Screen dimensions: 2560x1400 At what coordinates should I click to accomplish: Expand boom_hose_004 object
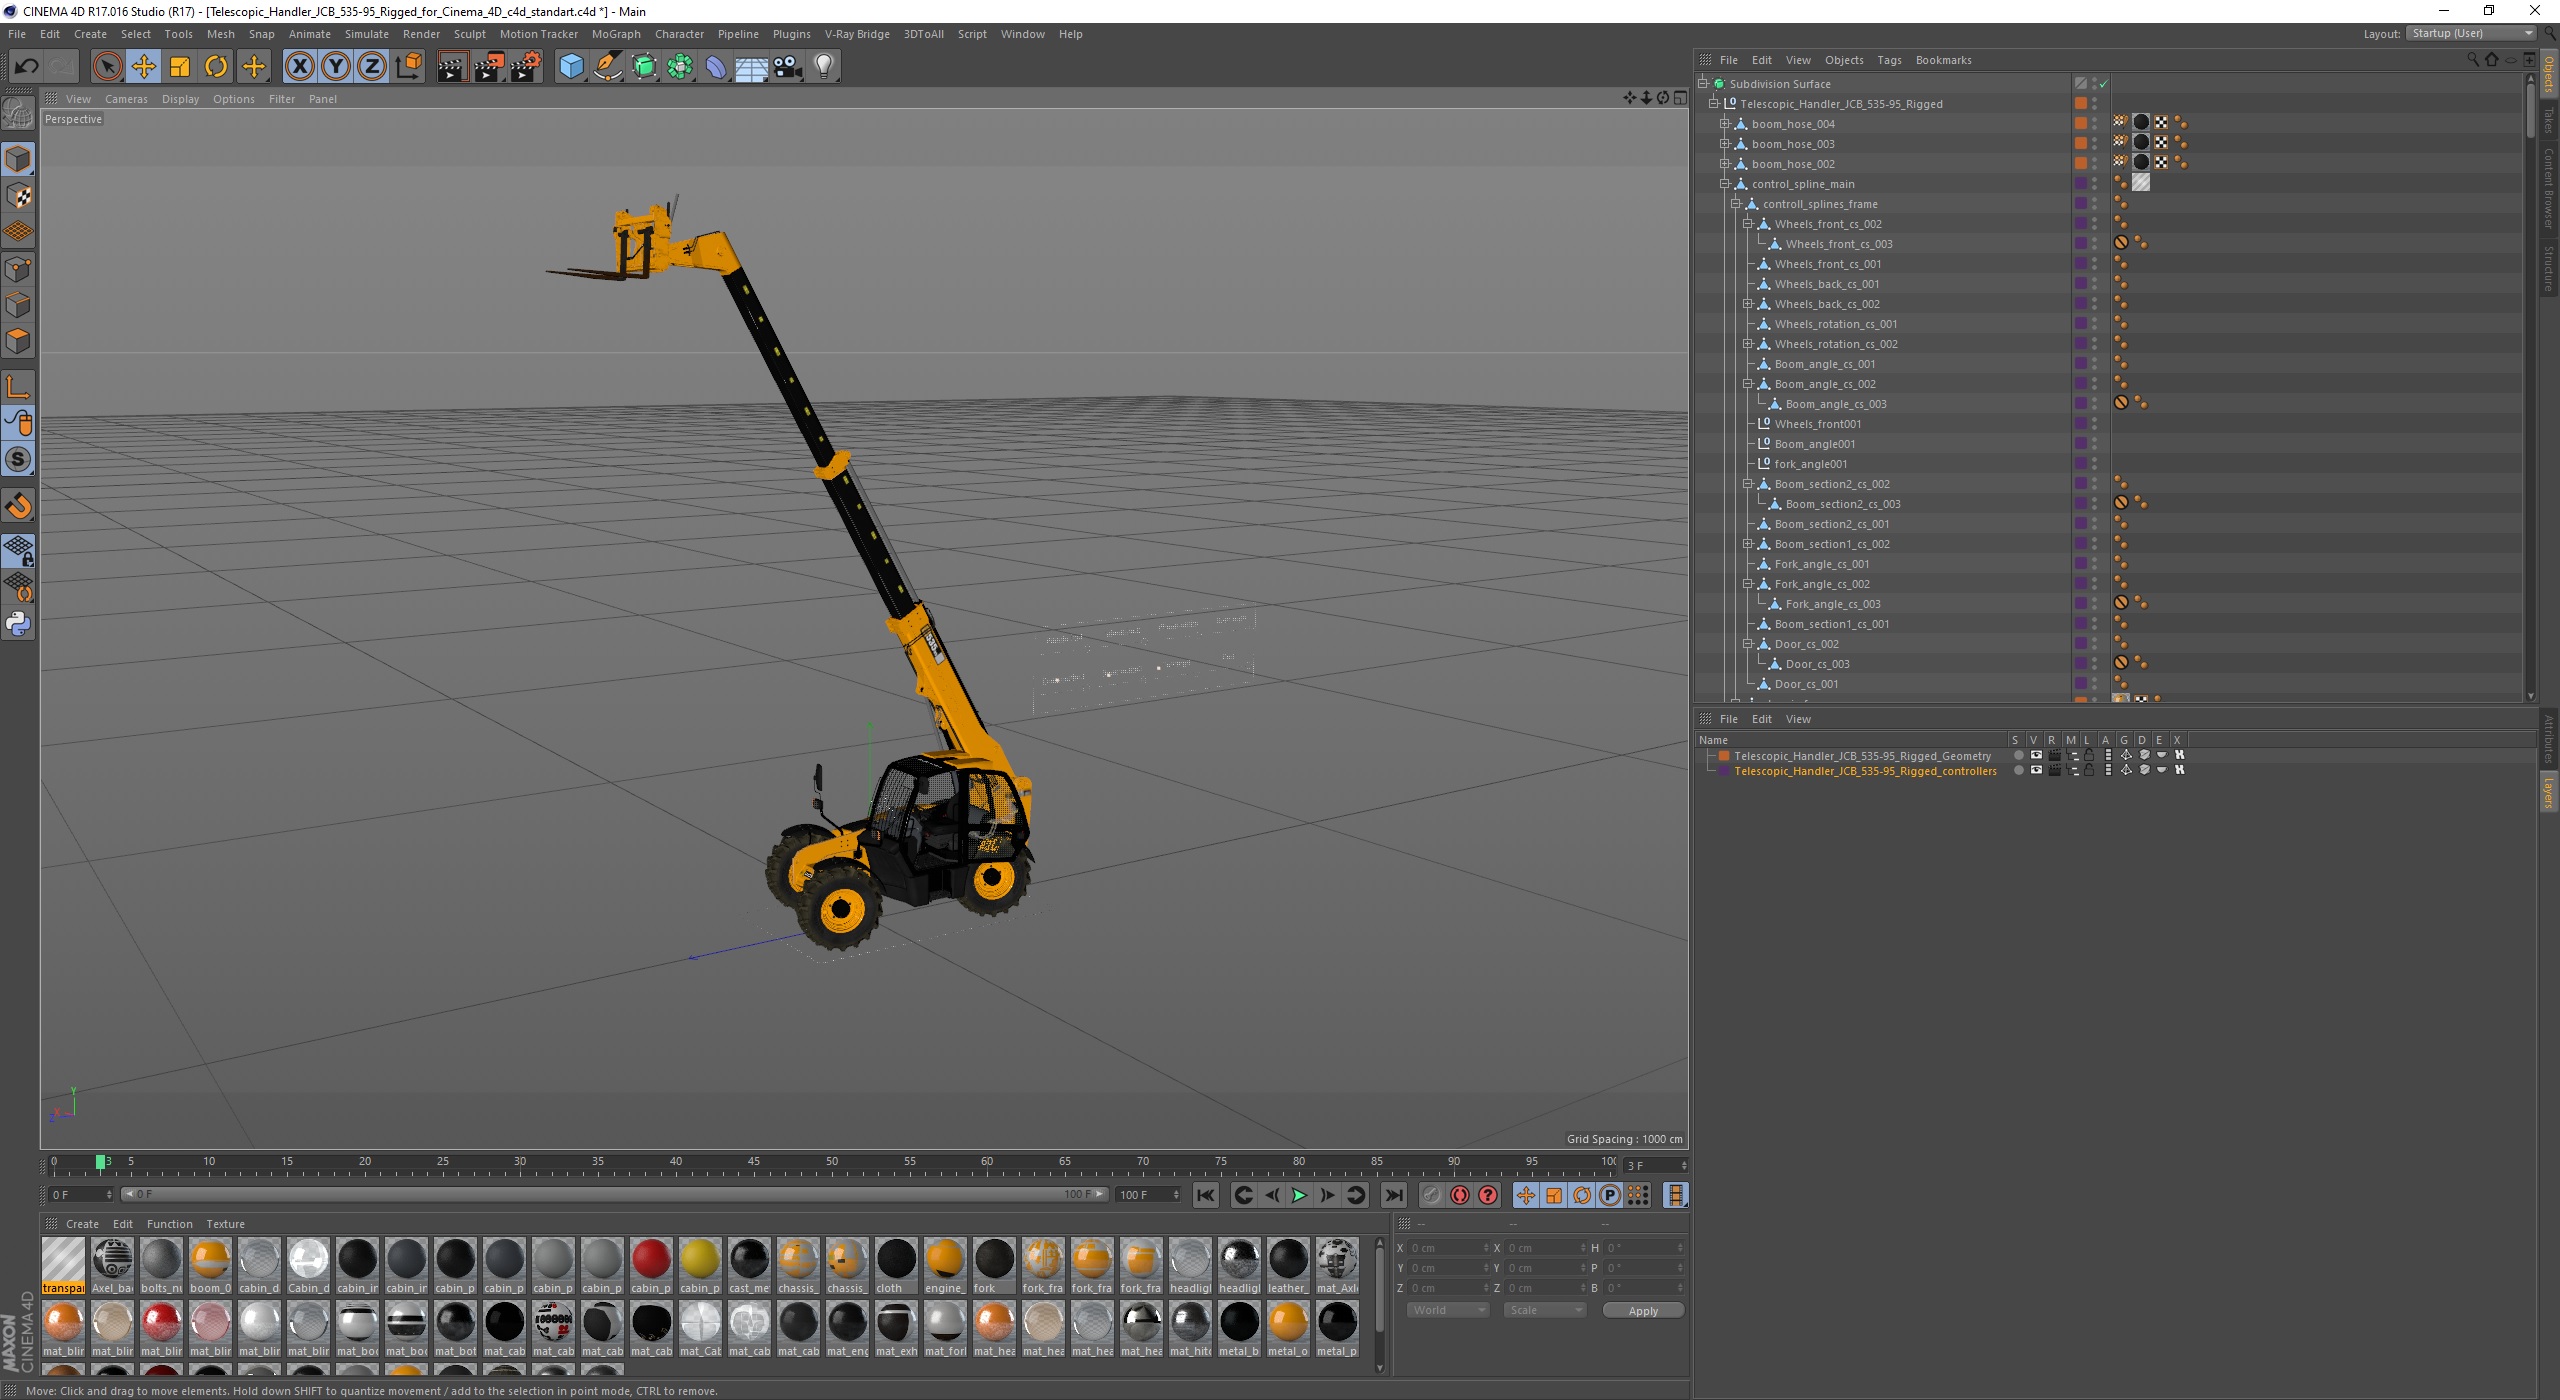[x=1724, y=124]
